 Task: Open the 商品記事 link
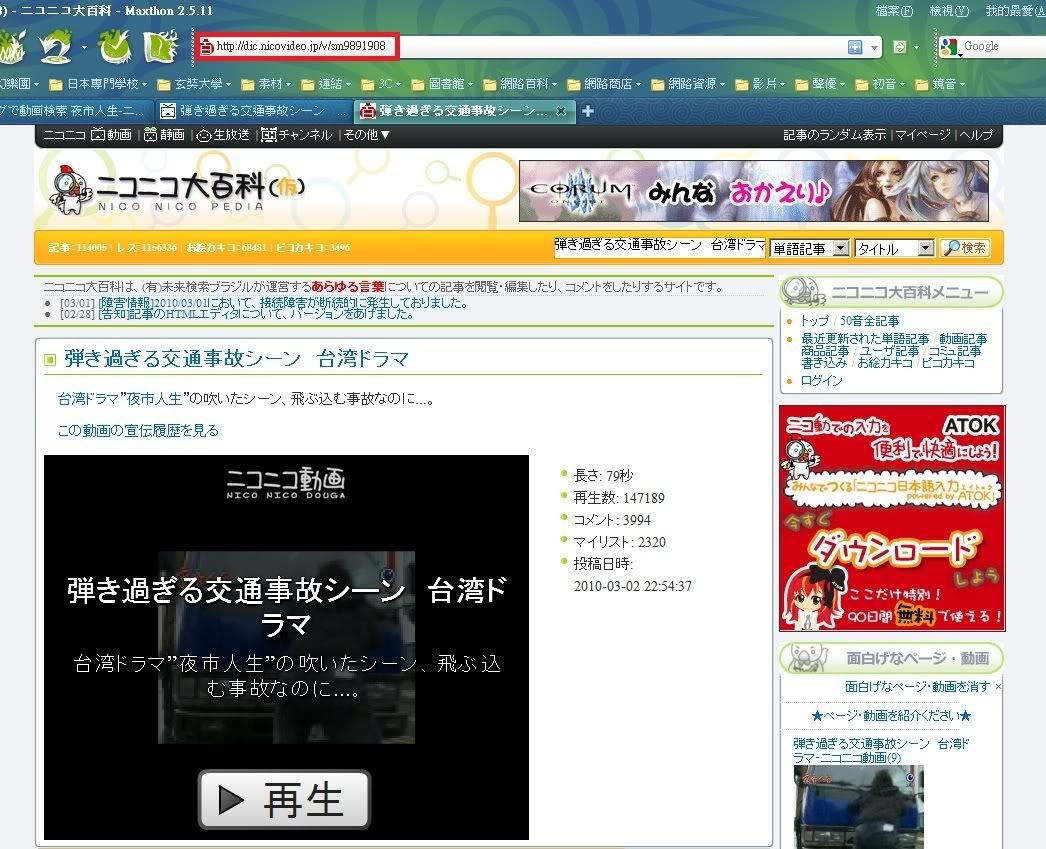[x=825, y=351]
